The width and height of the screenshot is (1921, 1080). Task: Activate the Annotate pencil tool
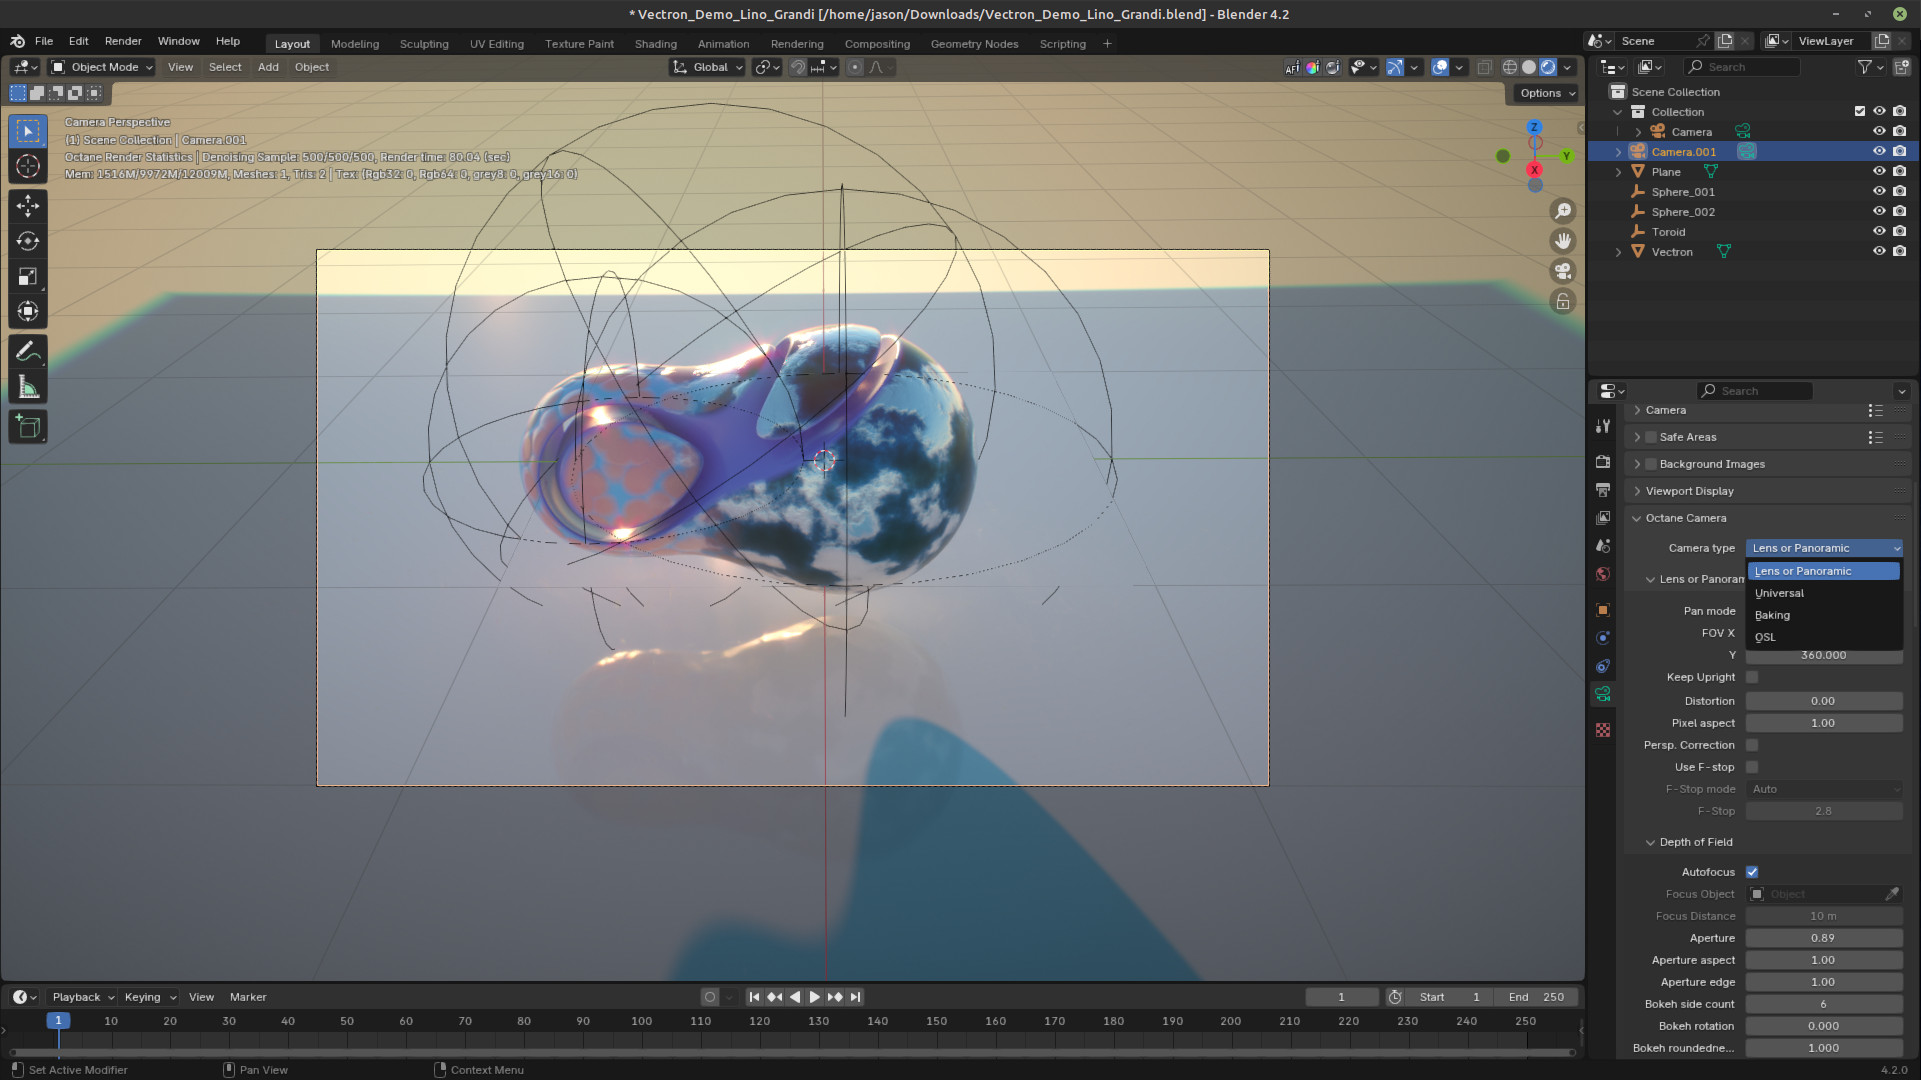(28, 352)
